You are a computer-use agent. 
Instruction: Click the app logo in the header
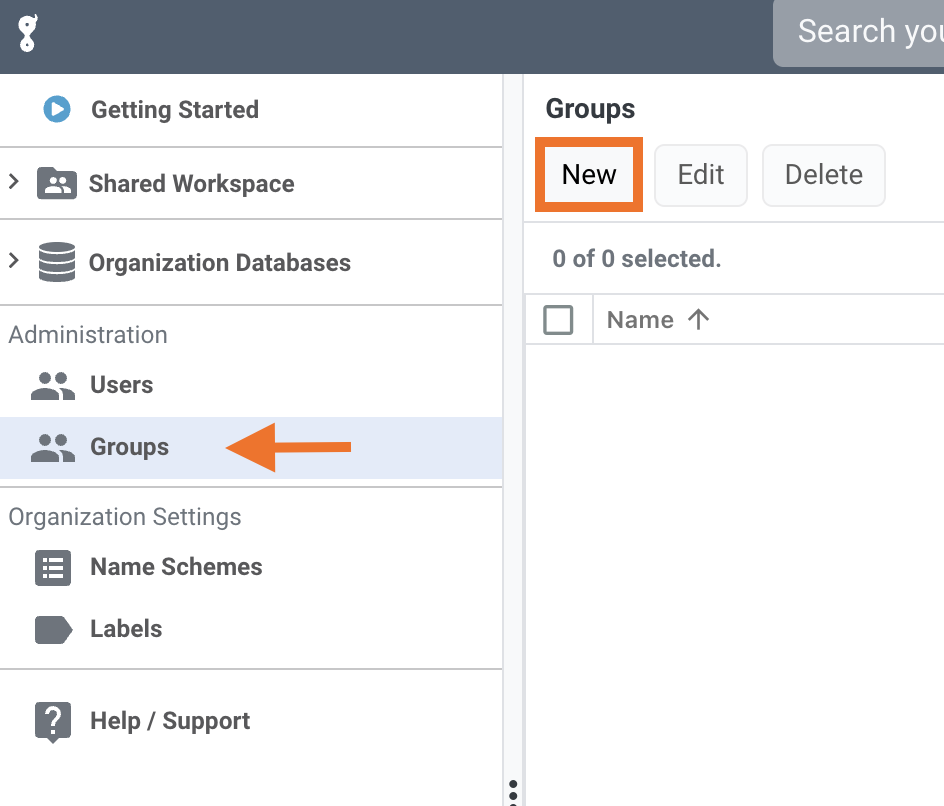tap(27, 34)
